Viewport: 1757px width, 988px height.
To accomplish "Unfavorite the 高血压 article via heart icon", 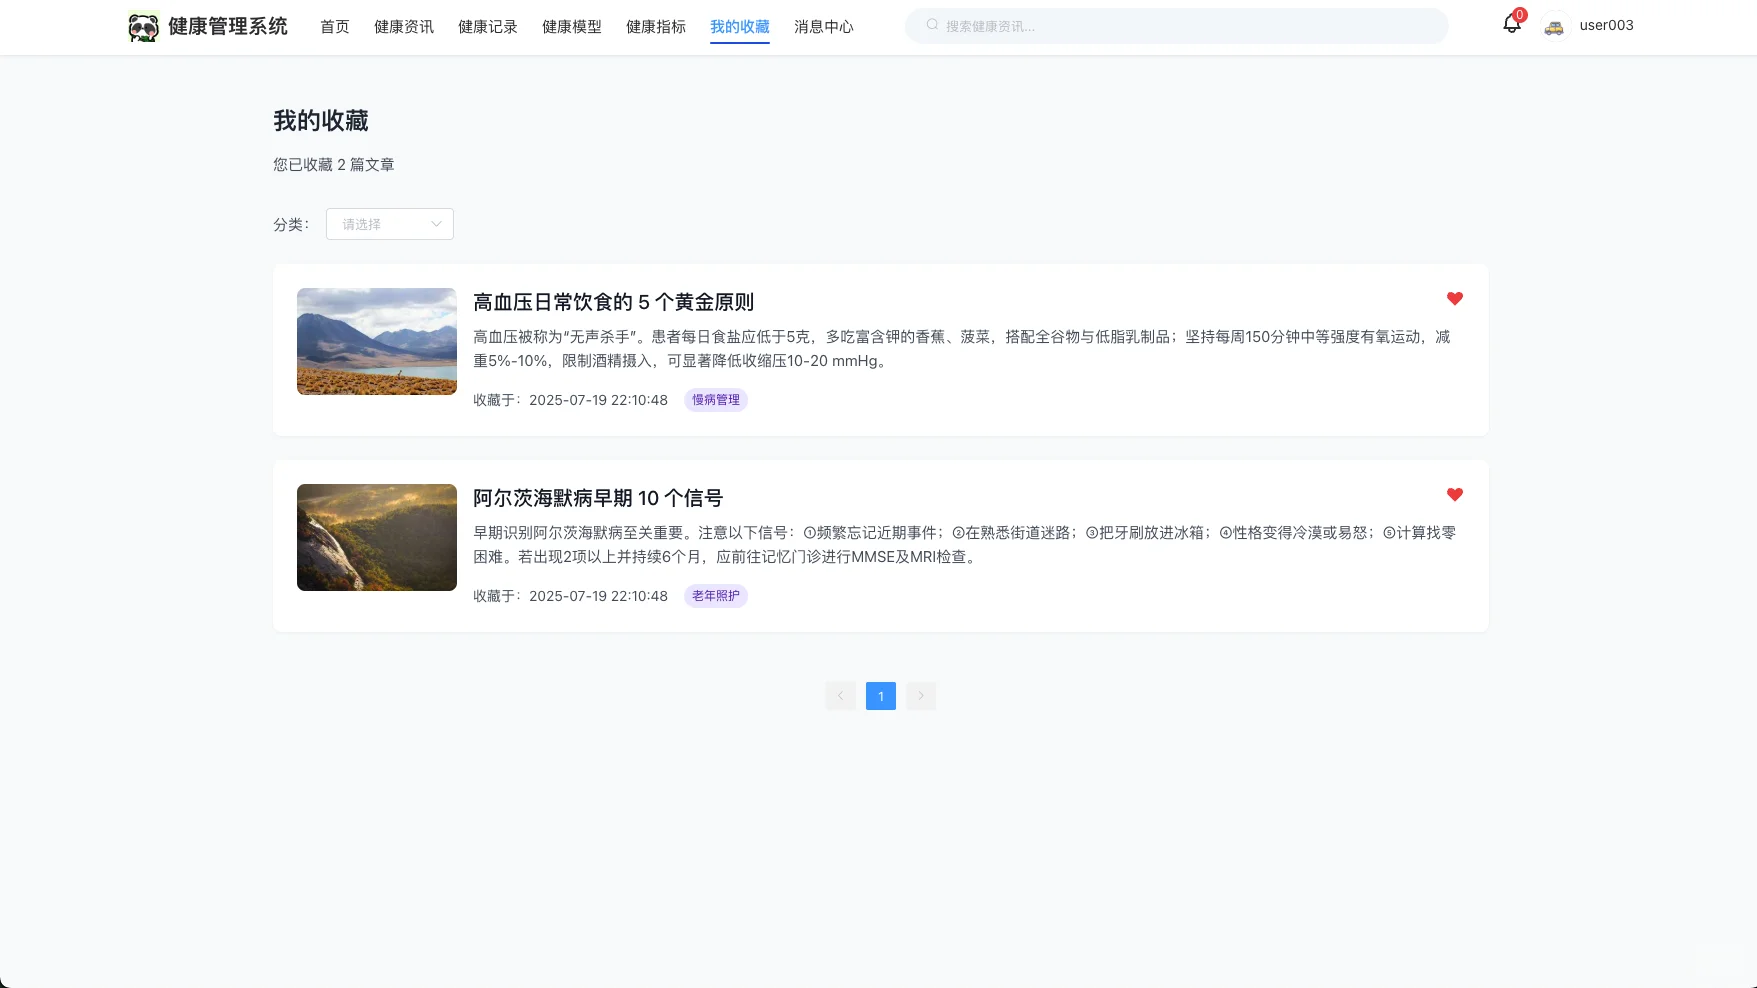I will (x=1455, y=297).
